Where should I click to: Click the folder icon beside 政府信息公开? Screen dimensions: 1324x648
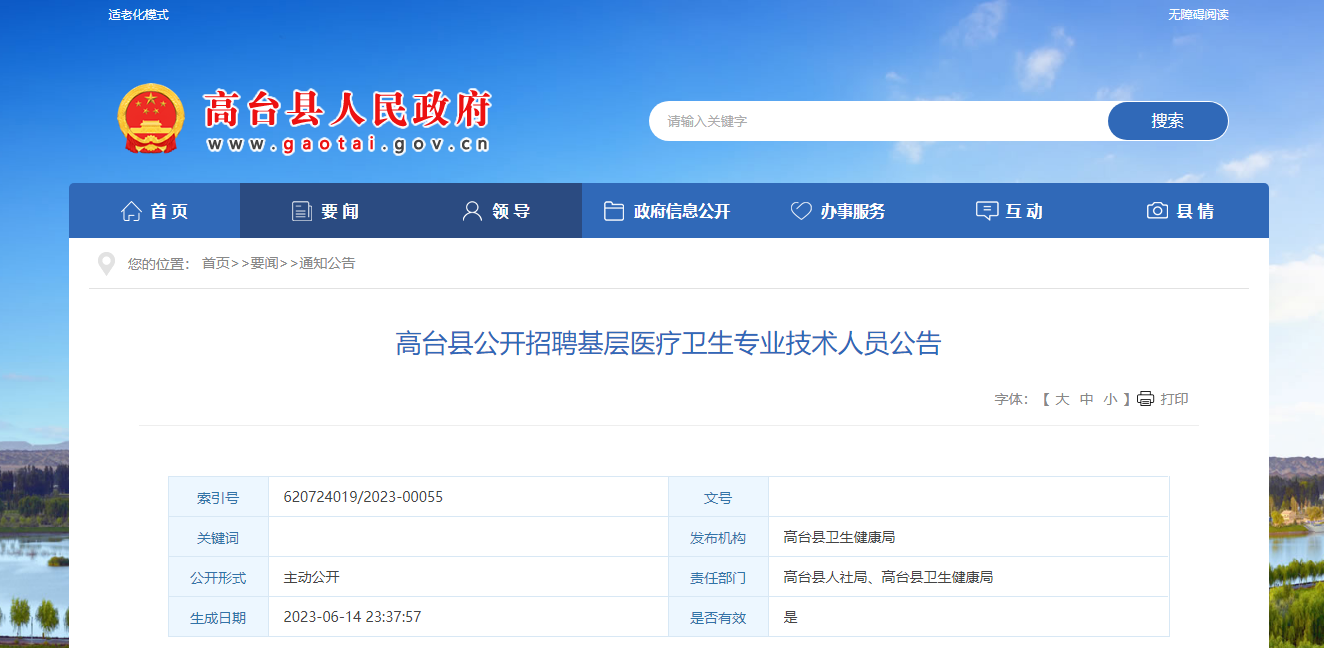614,211
